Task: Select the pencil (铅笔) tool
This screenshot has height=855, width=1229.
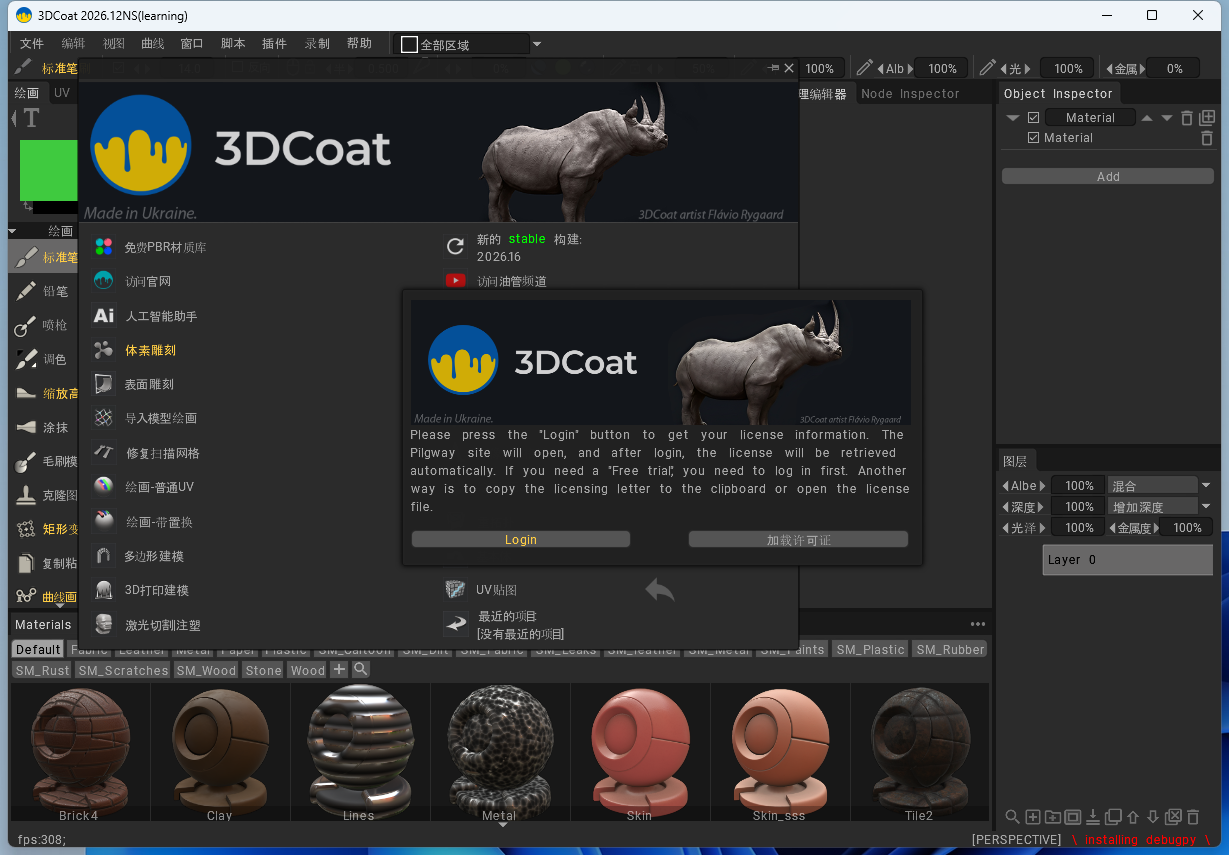Action: (43, 291)
